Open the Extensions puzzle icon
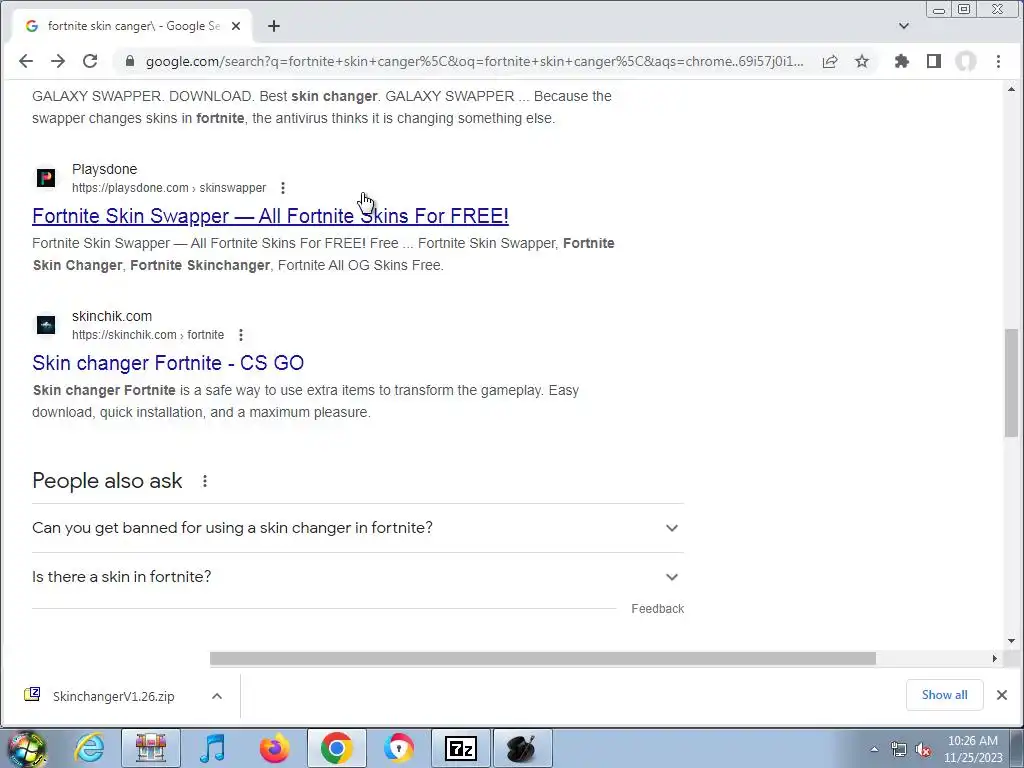The height and width of the screenshot is (768, 1024). 902,61
